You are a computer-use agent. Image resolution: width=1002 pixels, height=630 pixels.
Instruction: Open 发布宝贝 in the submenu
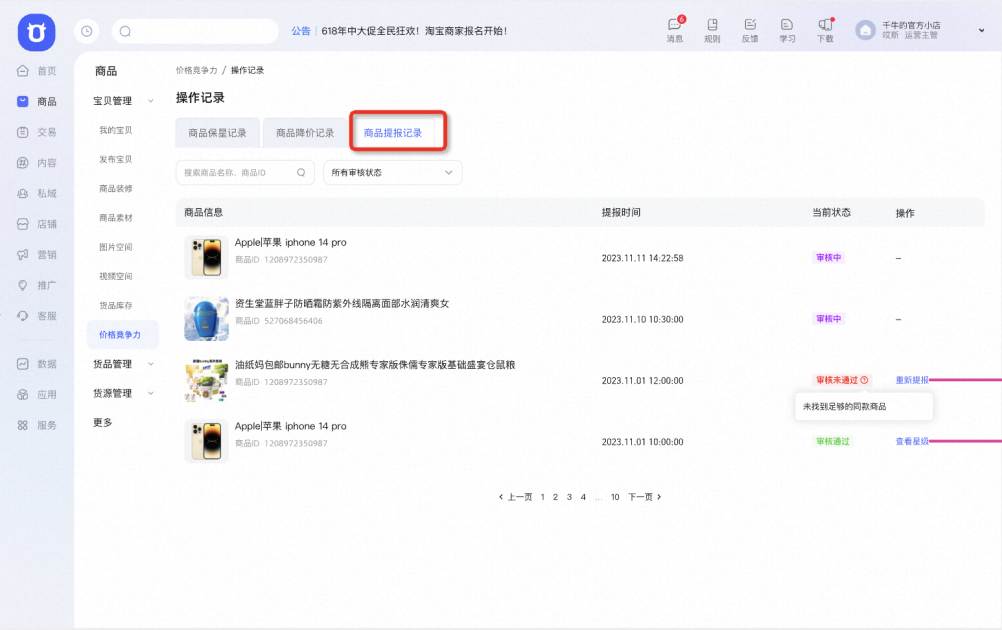pos(116,160)
